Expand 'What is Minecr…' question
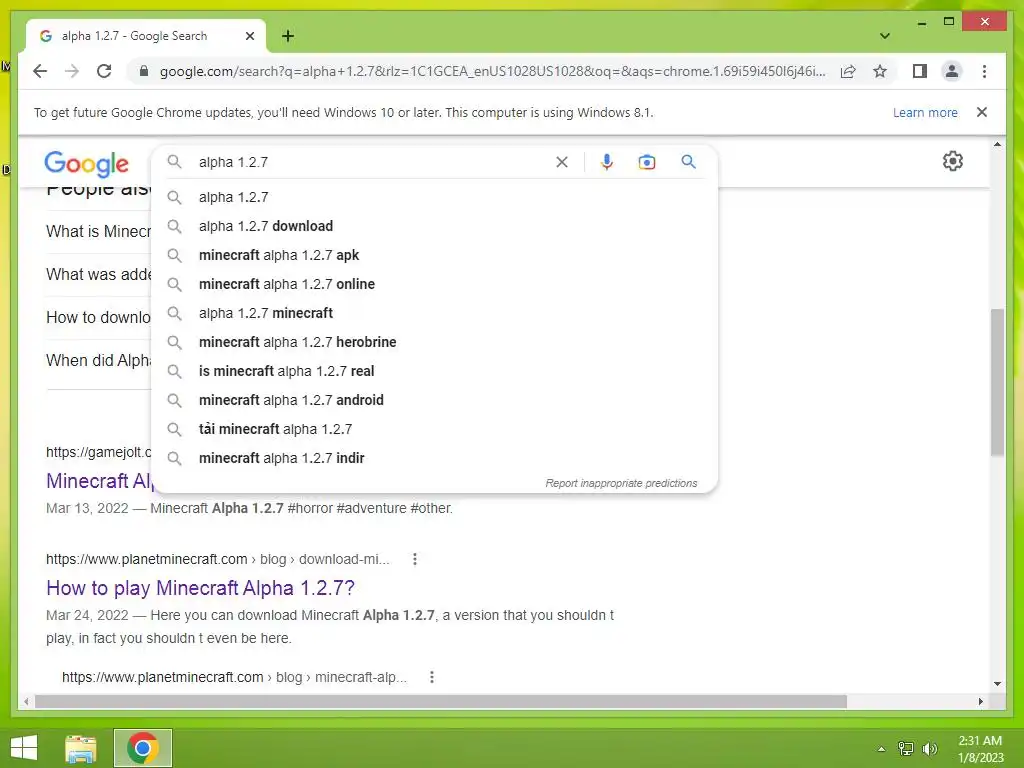This screenshot has width=1024, height=768. coord(98,231)
